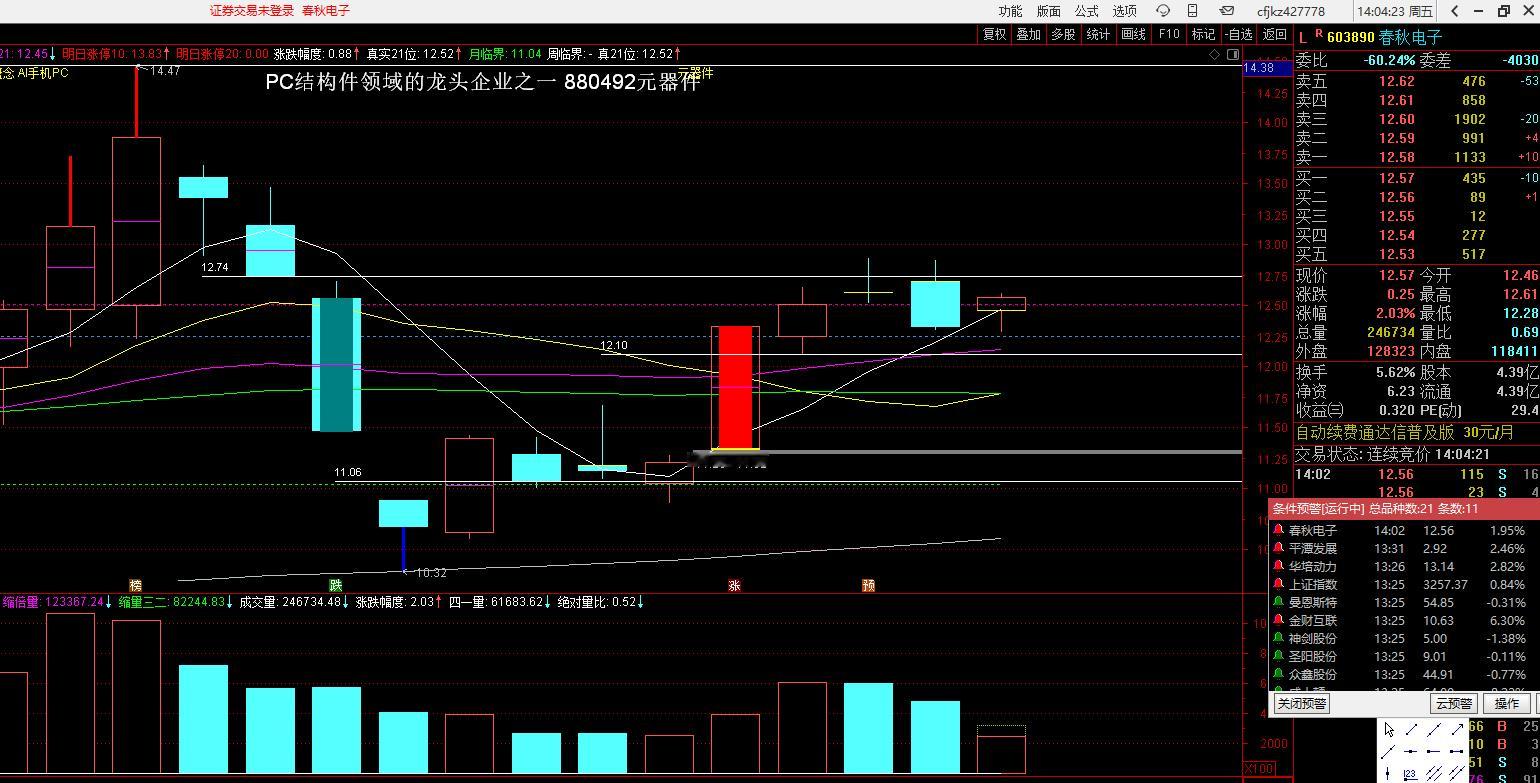1540x783 pixels.
Task: Select the arrow ray drawing tool
Action: [1458, 729]
